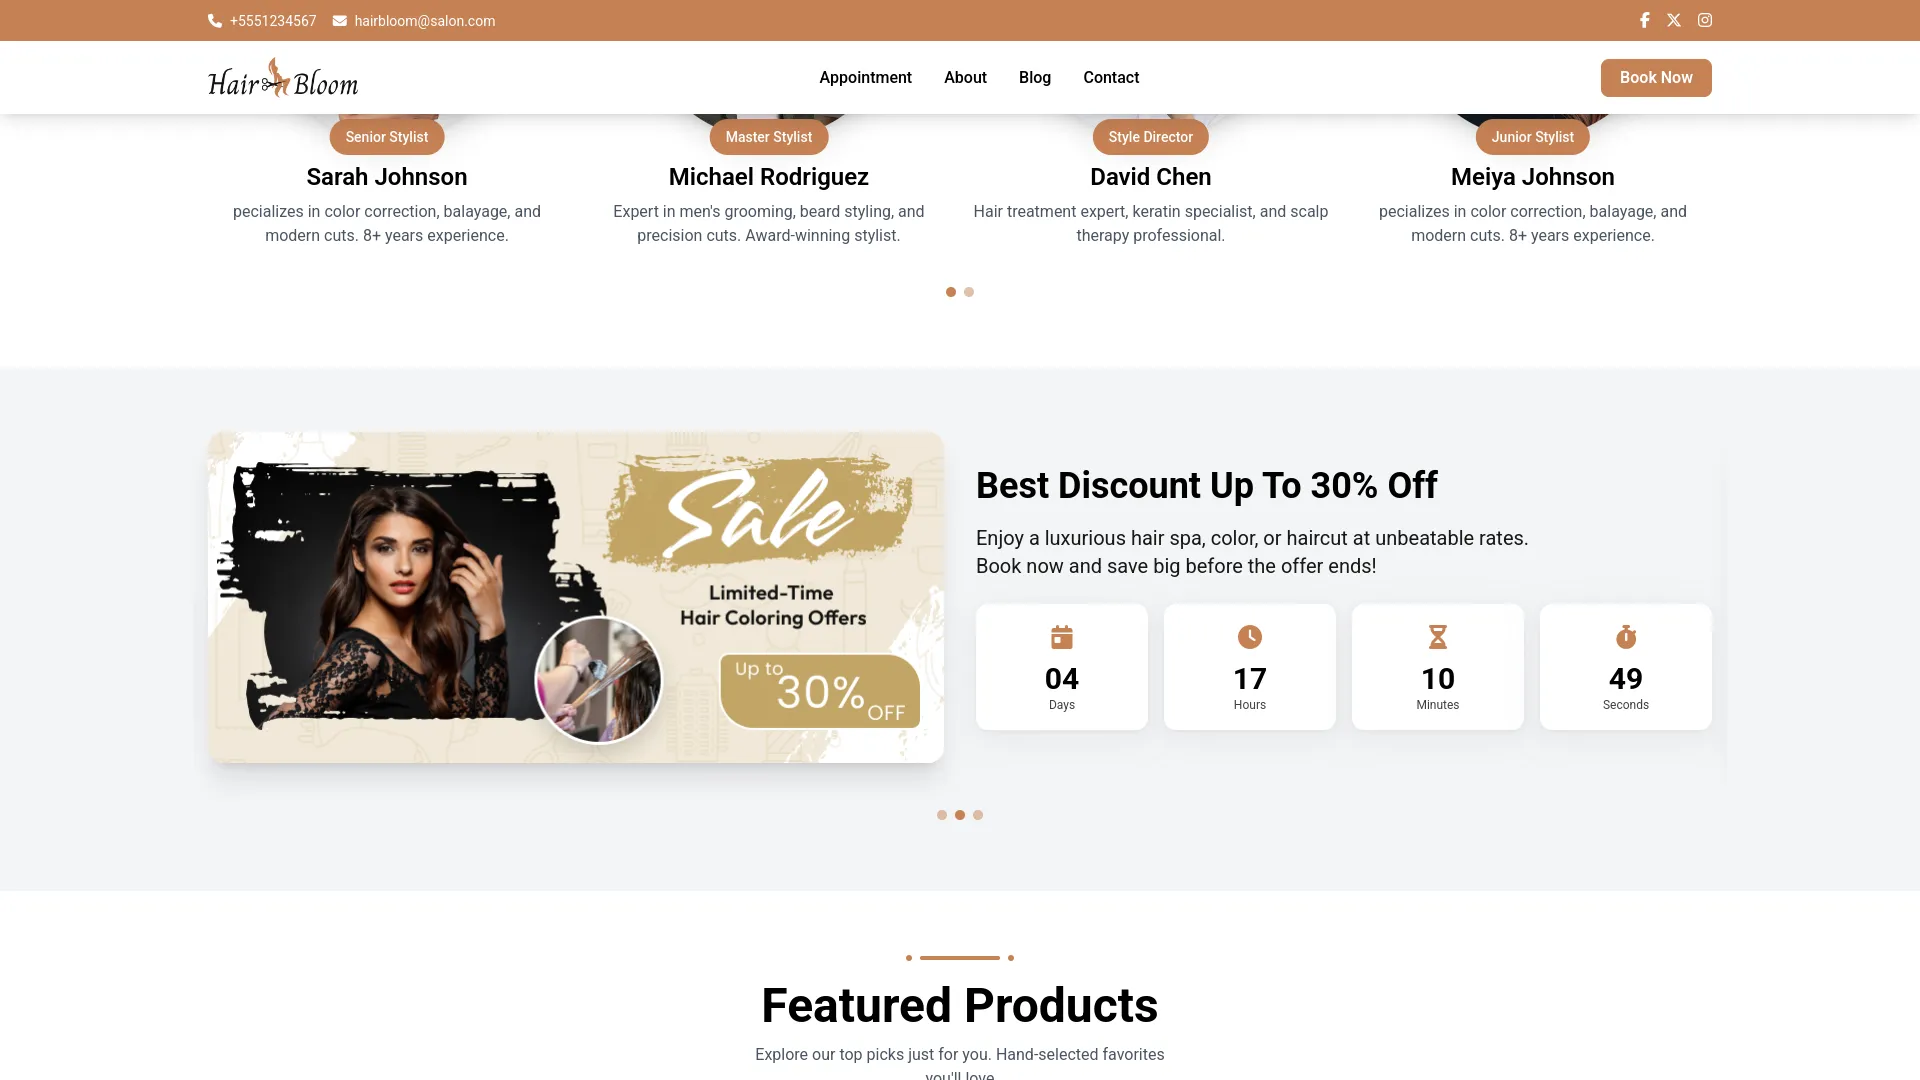Select first discount slider dot
Screen dimensions: 1920x1080
click(x=942, y=815)
